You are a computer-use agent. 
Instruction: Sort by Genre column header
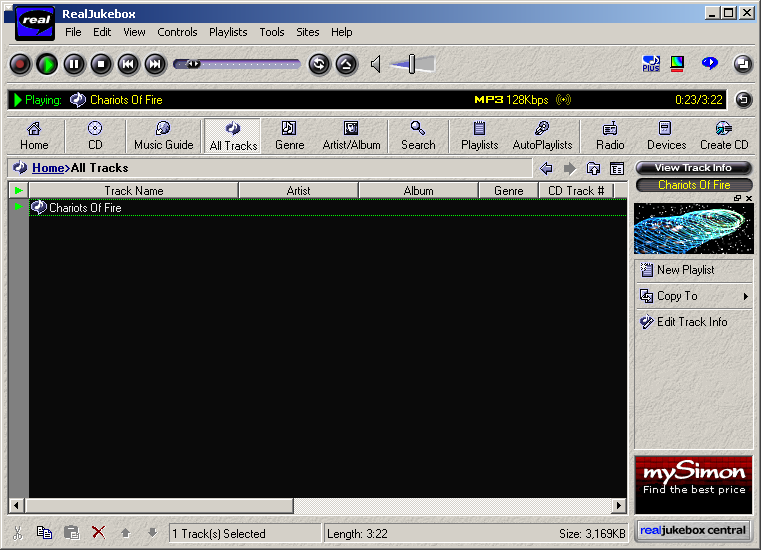[509, 191]
